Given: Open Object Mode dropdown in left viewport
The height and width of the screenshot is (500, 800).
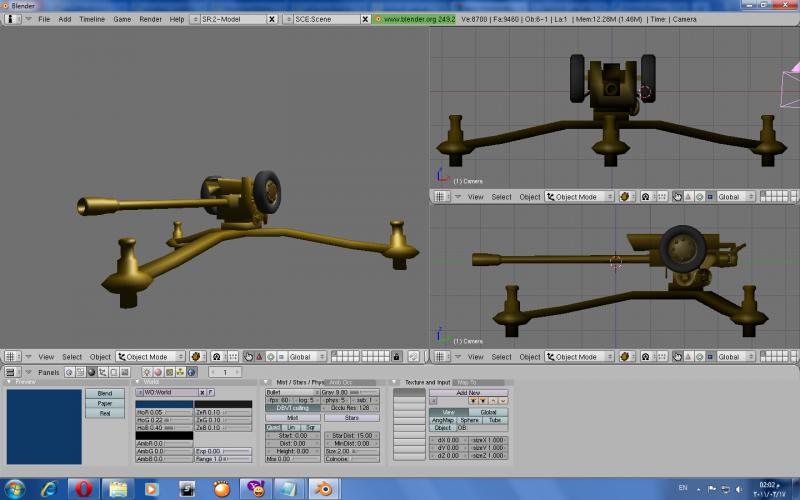Looking at the screenshot, I should [151, 357].
